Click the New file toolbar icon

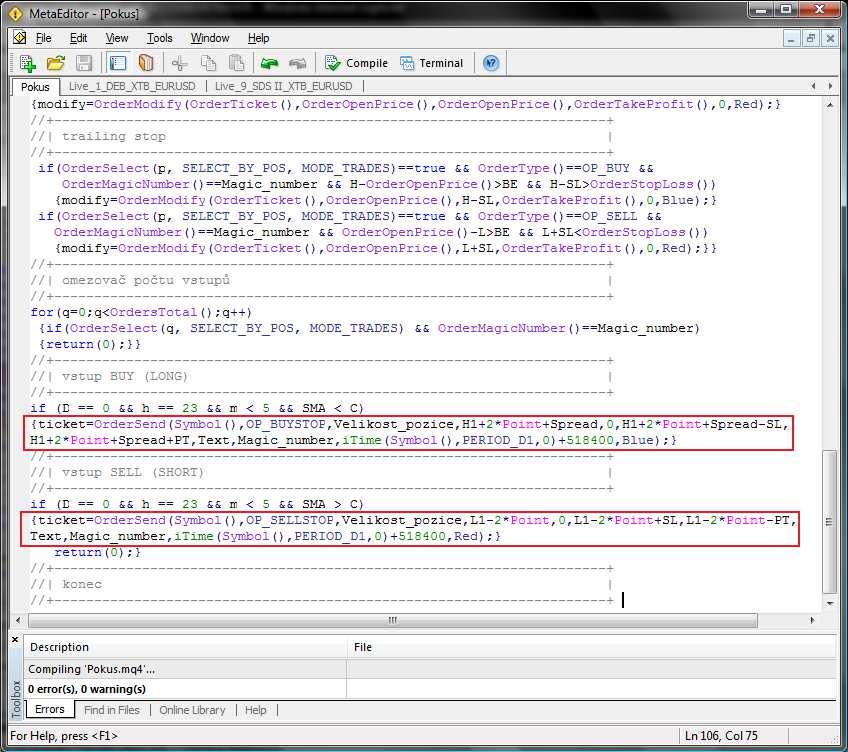[27, 63]
